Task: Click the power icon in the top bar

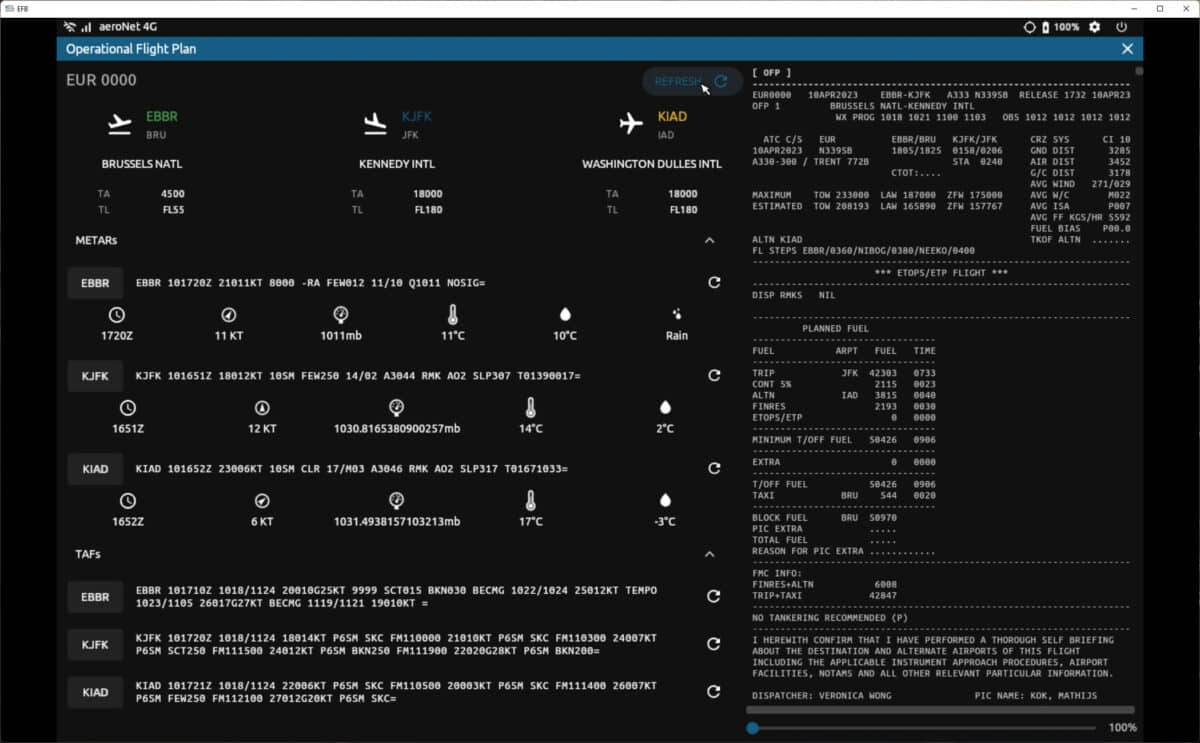Action: (x=1121, y=27)
